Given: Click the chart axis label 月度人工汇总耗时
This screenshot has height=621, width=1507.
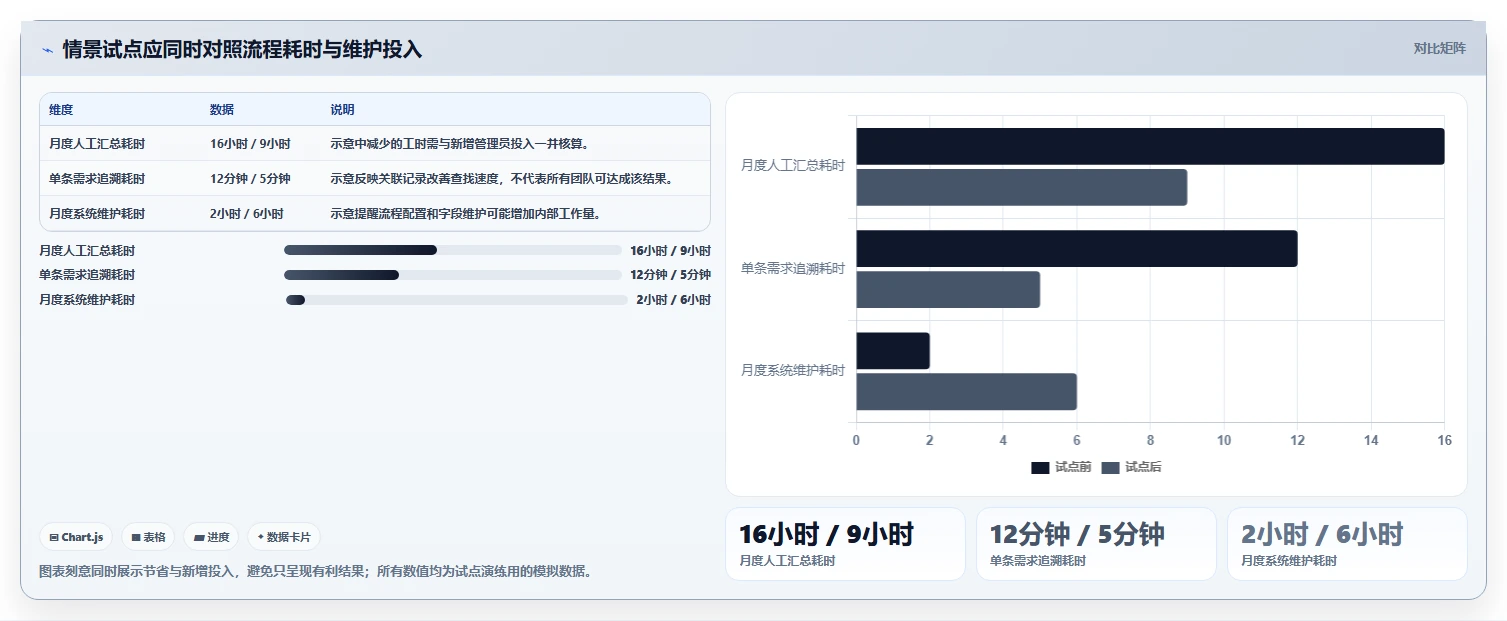Looking at the screenshot, I should click(x=793, y=166).
